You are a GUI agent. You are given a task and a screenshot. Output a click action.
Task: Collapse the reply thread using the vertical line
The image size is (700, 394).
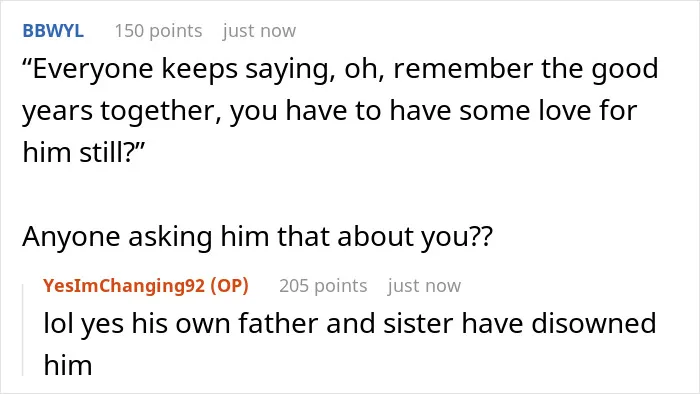point(23,330)
